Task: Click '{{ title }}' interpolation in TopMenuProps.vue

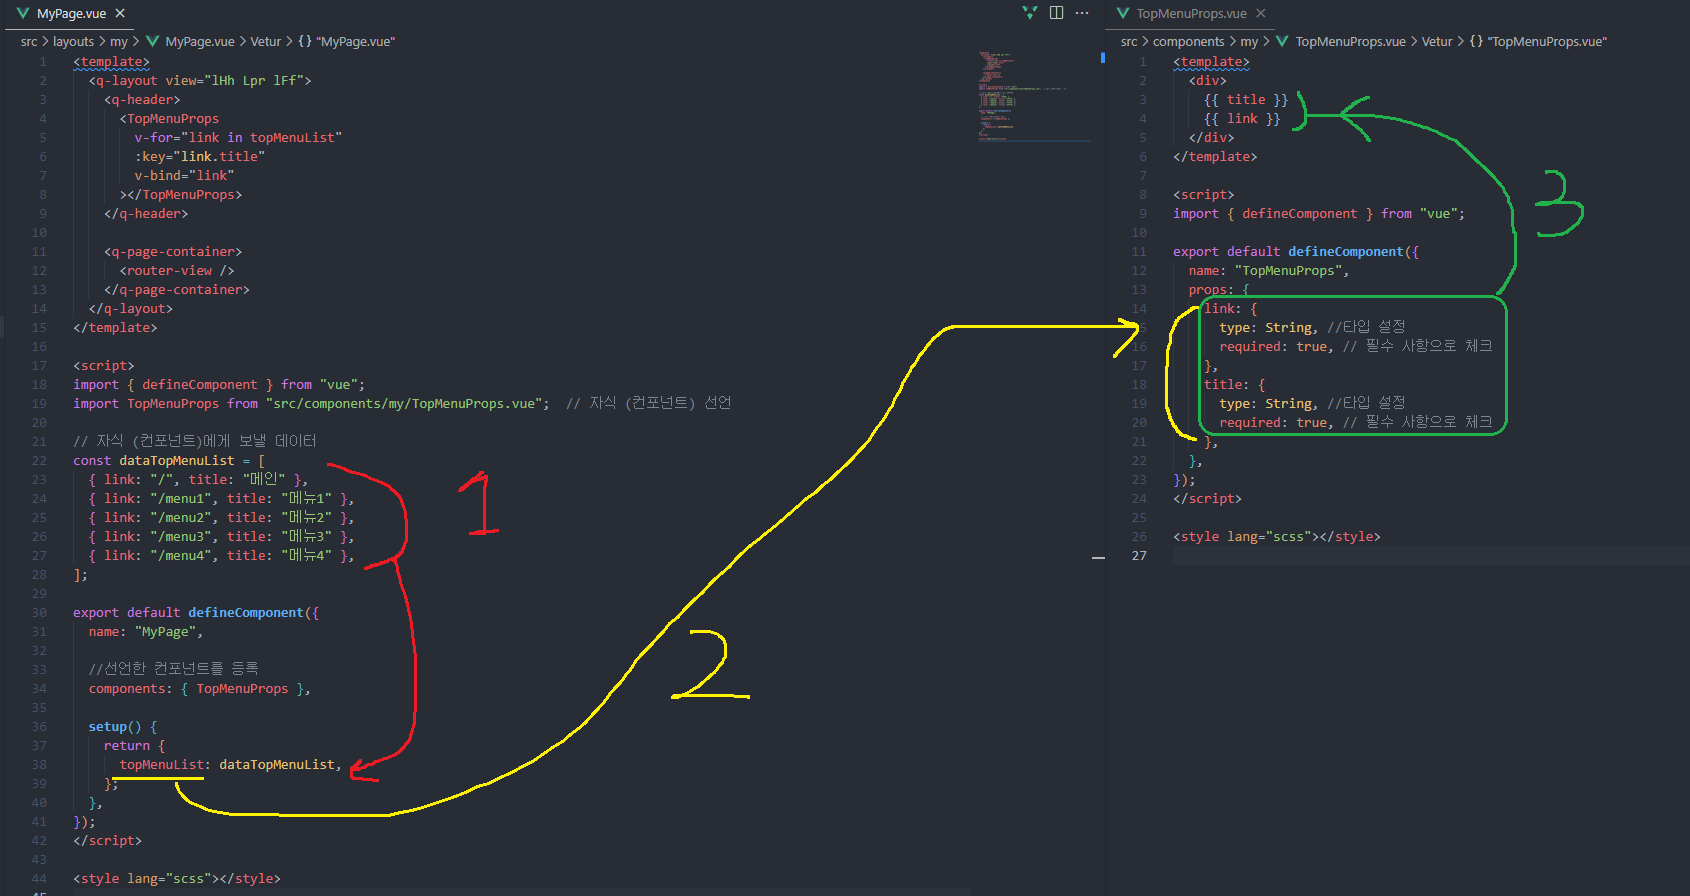Action: click(x=1246, y=99)
